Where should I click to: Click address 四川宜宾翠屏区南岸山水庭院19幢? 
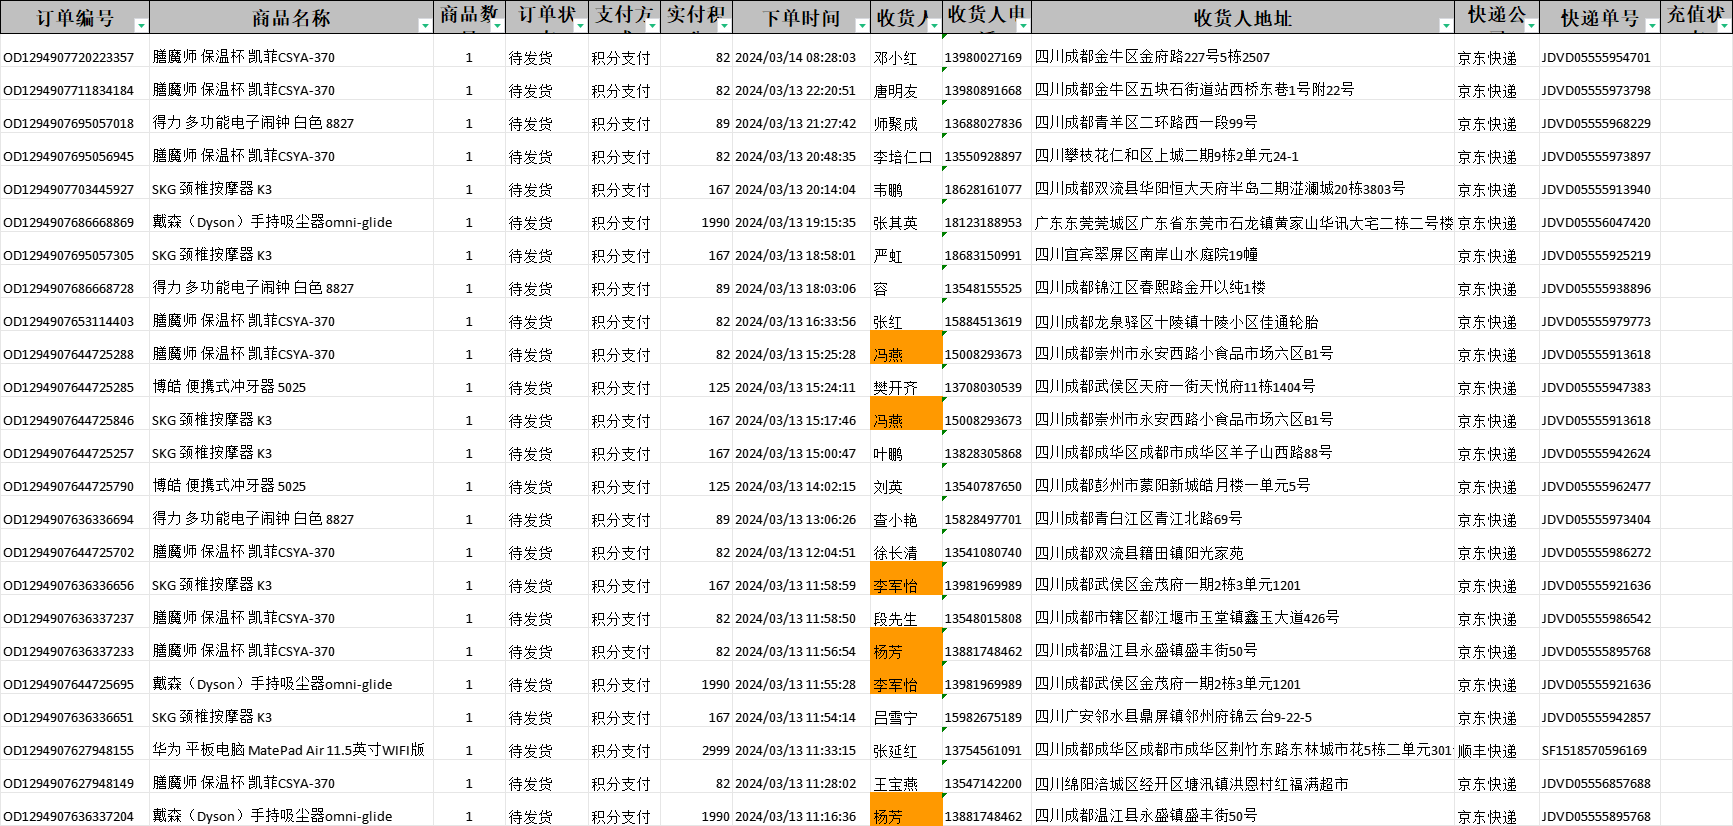pyautogui.click(x=1146, y=255)
